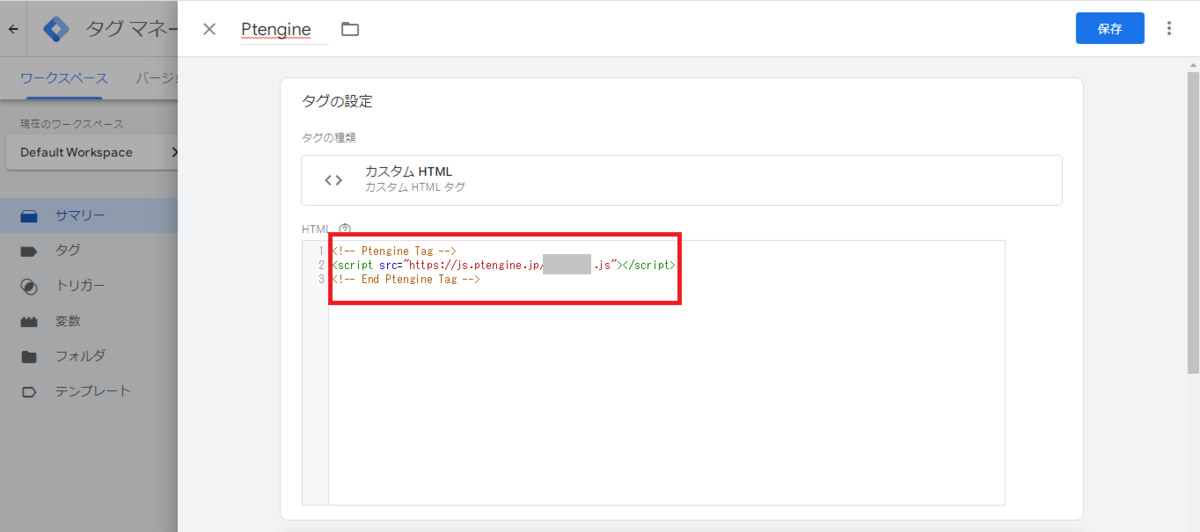The width and height of the screenshot is (1200, 532).
Task: Switch to the ワークスペース tab
Action: tap(65, 78)
